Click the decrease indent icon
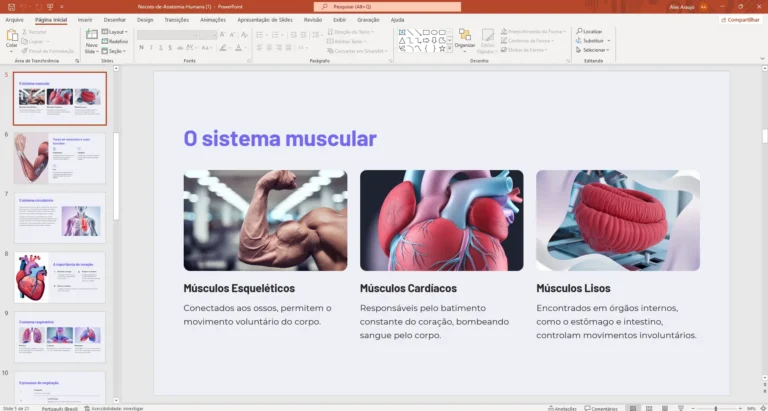 coord(293,35)
